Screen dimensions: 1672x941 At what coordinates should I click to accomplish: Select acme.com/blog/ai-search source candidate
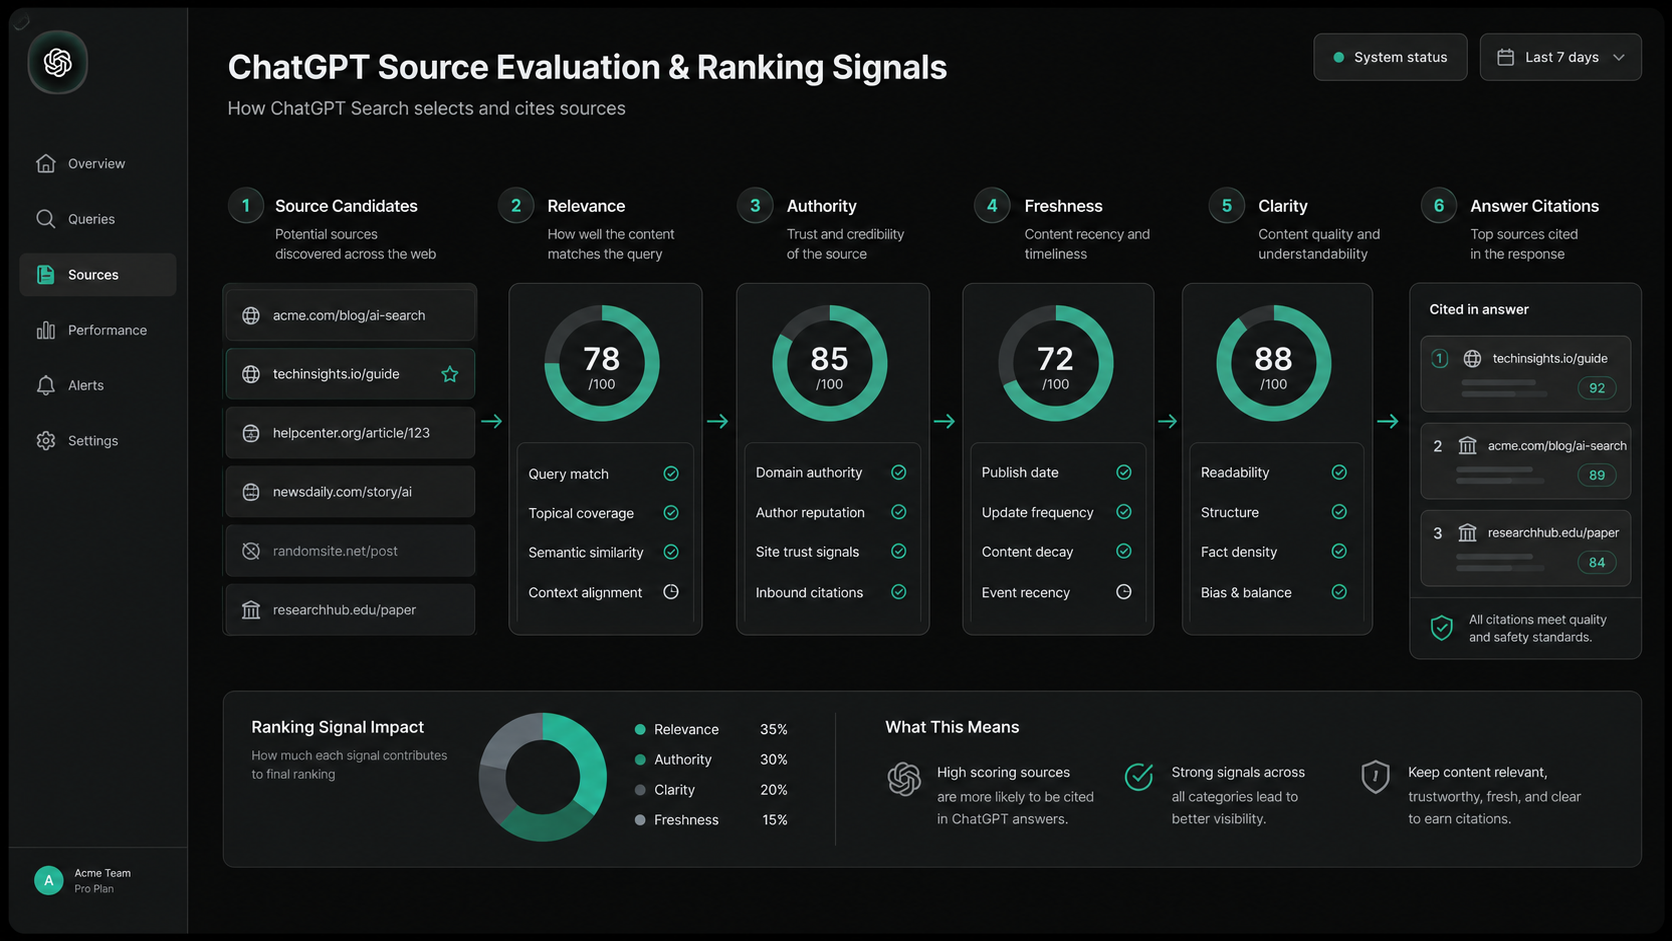tap(350, 315)
